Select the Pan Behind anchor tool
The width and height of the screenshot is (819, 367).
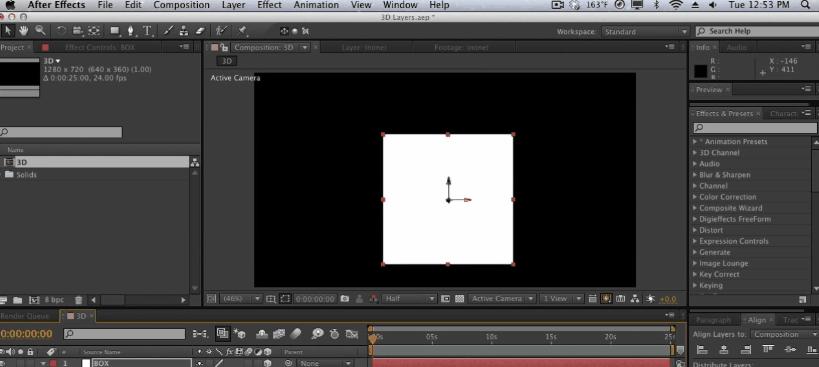[94, 31]
